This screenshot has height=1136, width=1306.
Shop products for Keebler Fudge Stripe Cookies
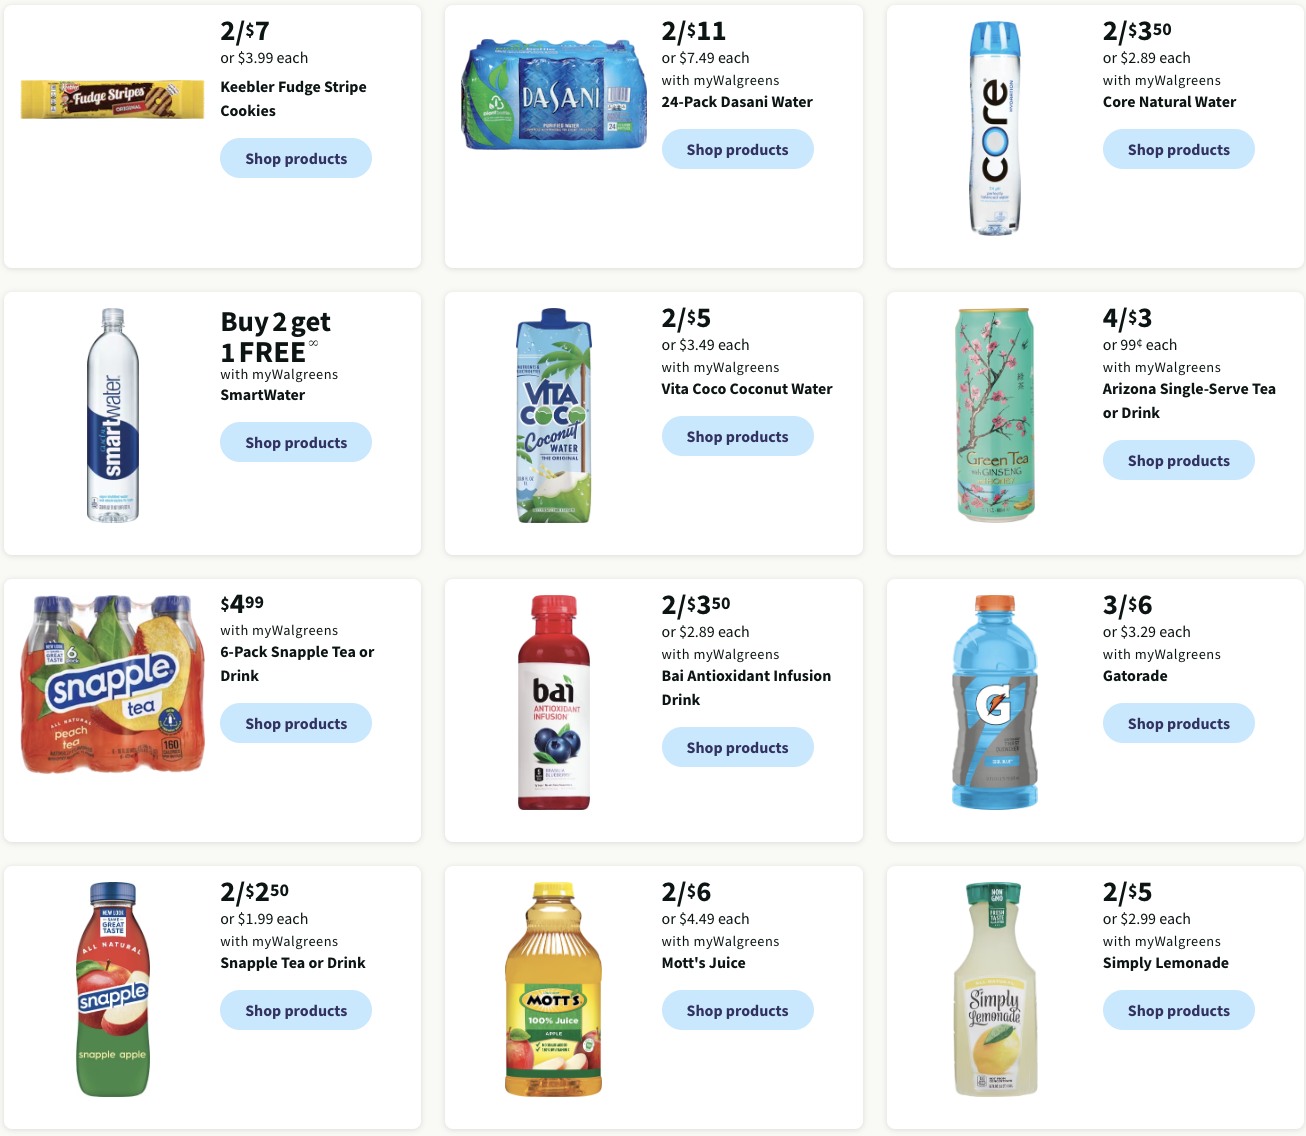click(x=296, y=158)
